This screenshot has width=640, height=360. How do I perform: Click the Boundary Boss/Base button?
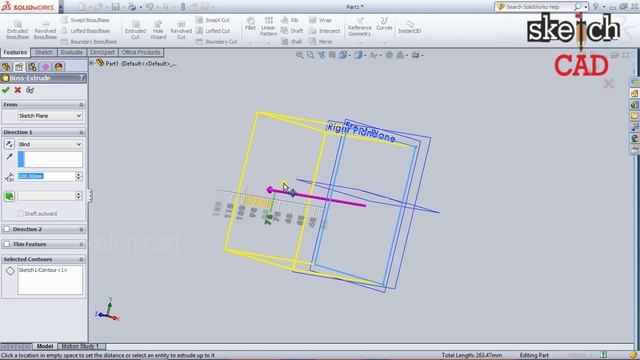(89, 42)
